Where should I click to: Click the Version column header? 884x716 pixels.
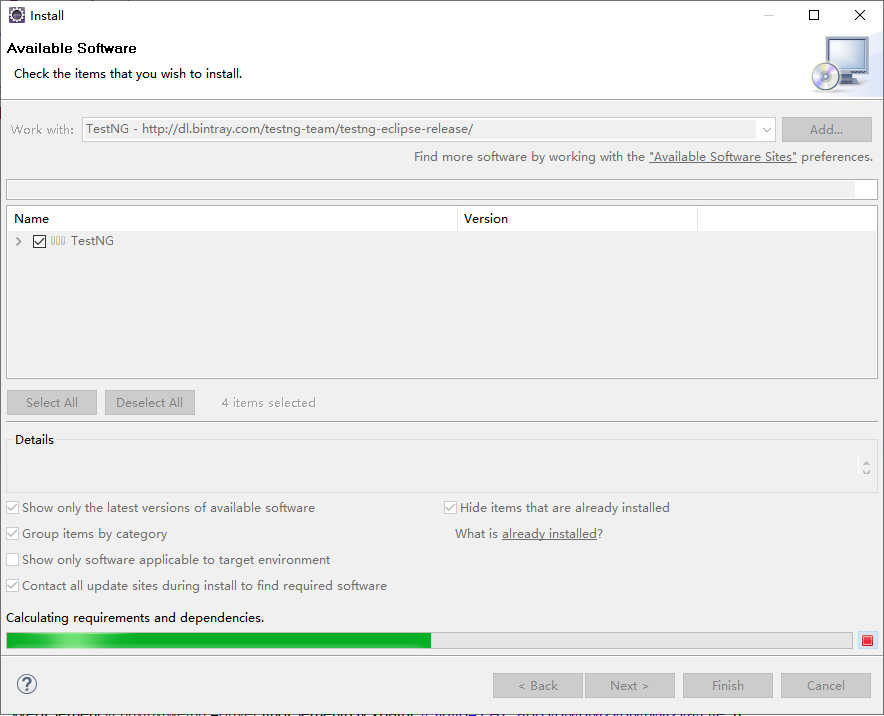[x=577, y=219]
